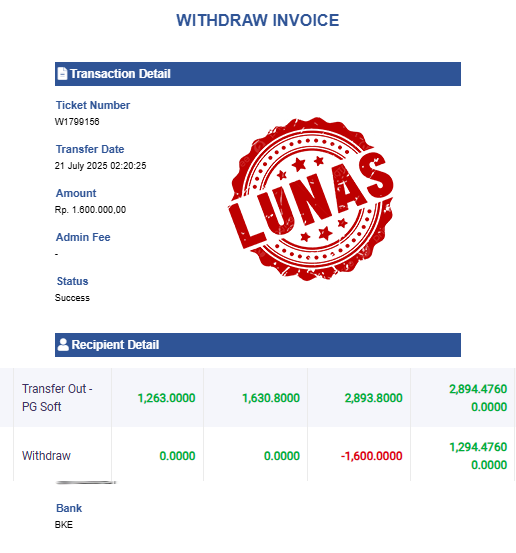
Task: Select the balance 2,894.4760
Action: tap(478, 389)
